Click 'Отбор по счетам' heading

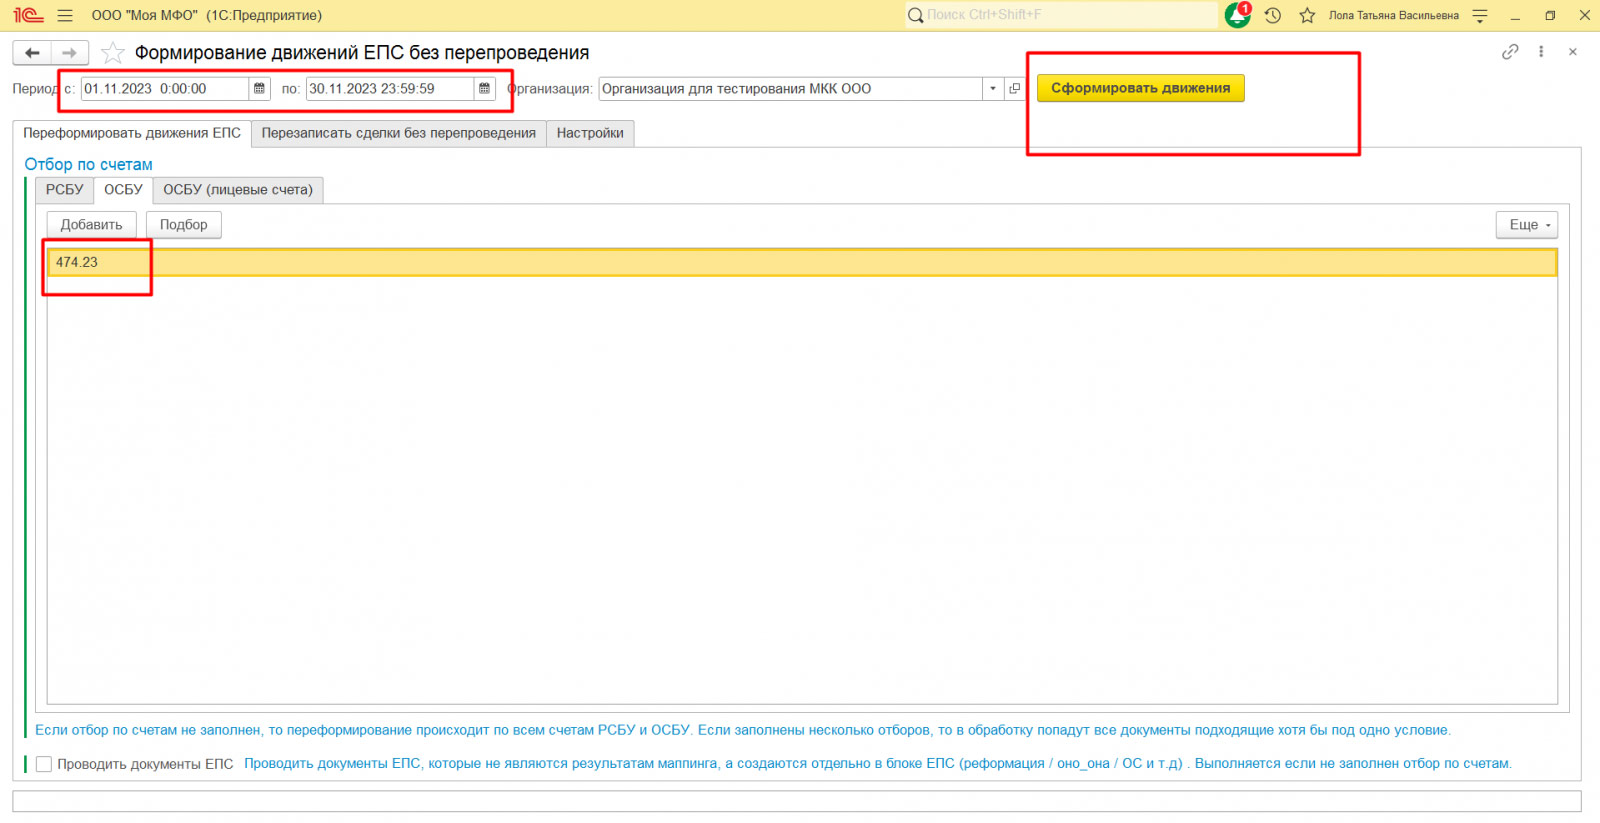click(89, 164)
